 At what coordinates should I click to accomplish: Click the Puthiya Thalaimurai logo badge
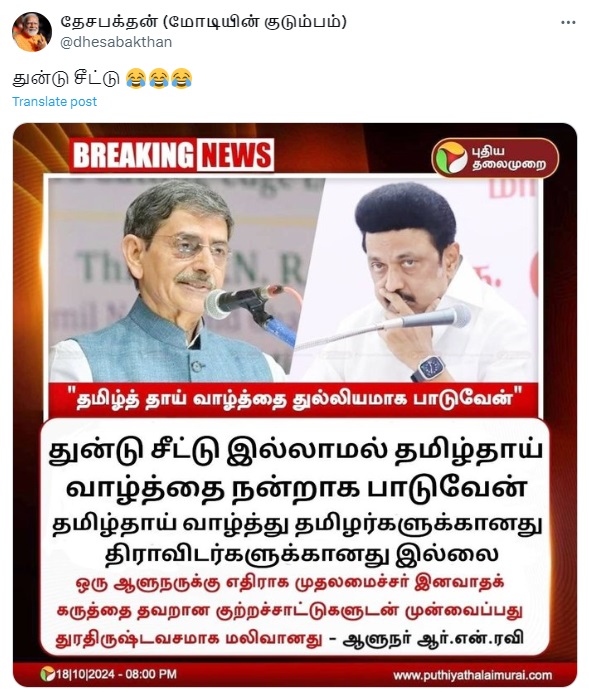[x=495, y=158]
